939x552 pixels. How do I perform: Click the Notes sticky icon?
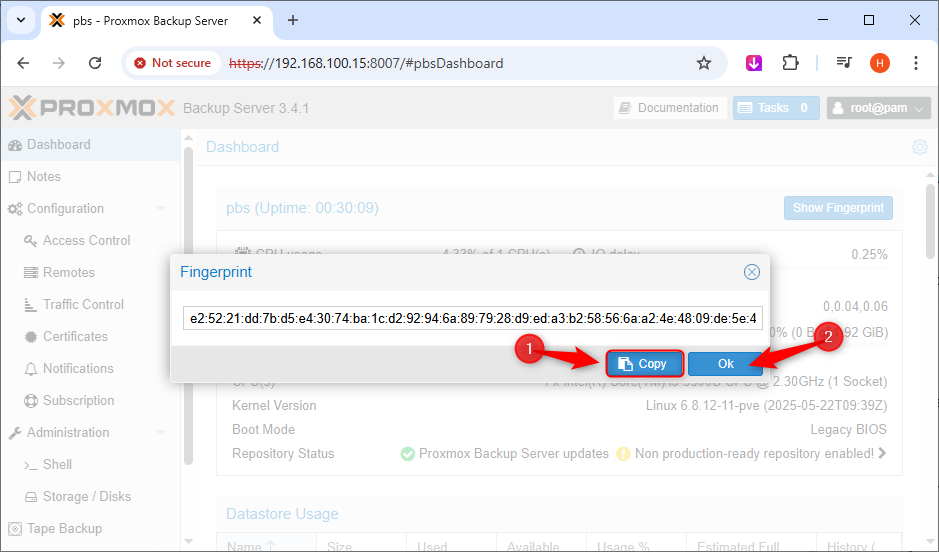pyautogui.click(x=15, y=177)
